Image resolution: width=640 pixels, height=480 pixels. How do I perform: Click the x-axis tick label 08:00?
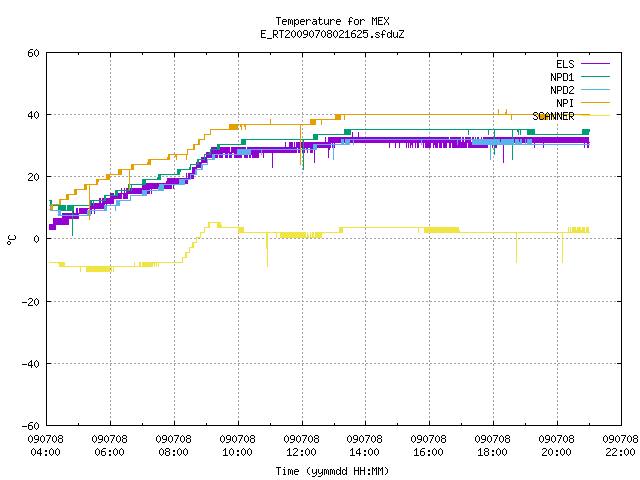[x=173, y=452]
